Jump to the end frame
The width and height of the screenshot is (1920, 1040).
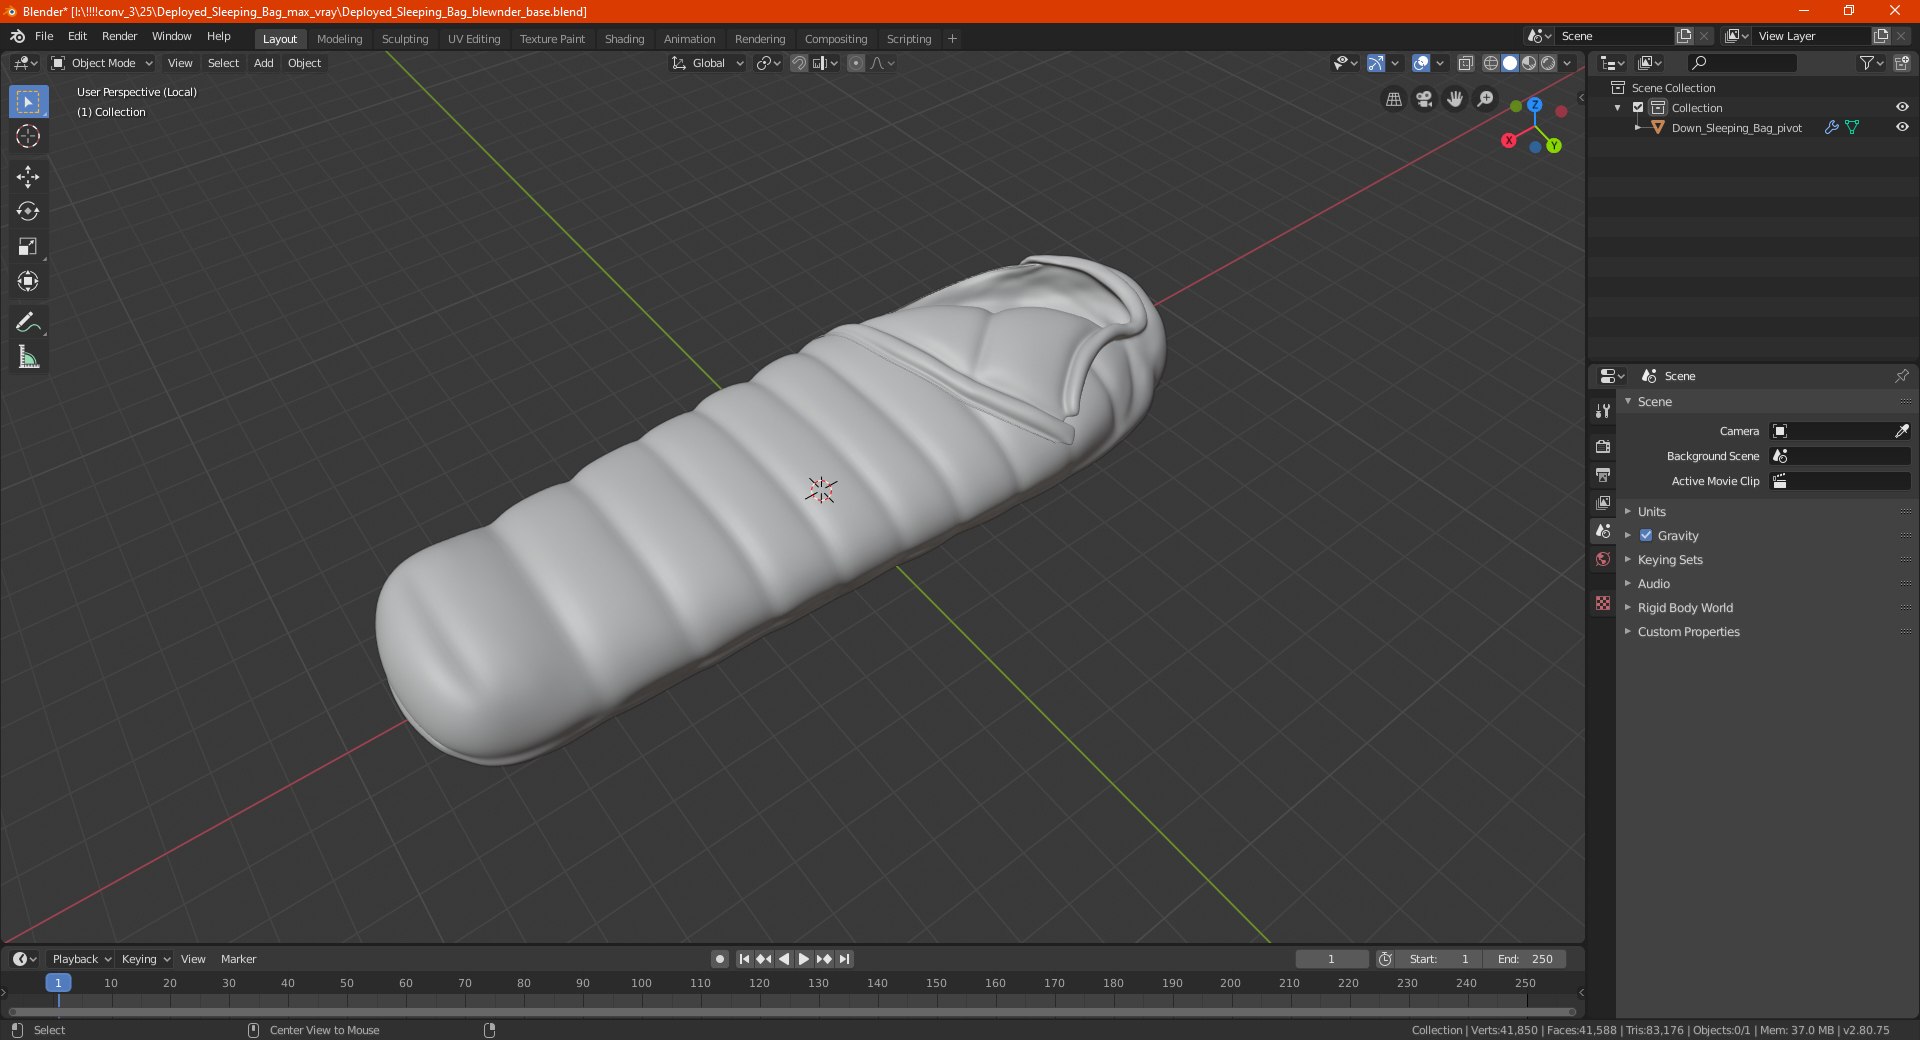tap(844, 959)
